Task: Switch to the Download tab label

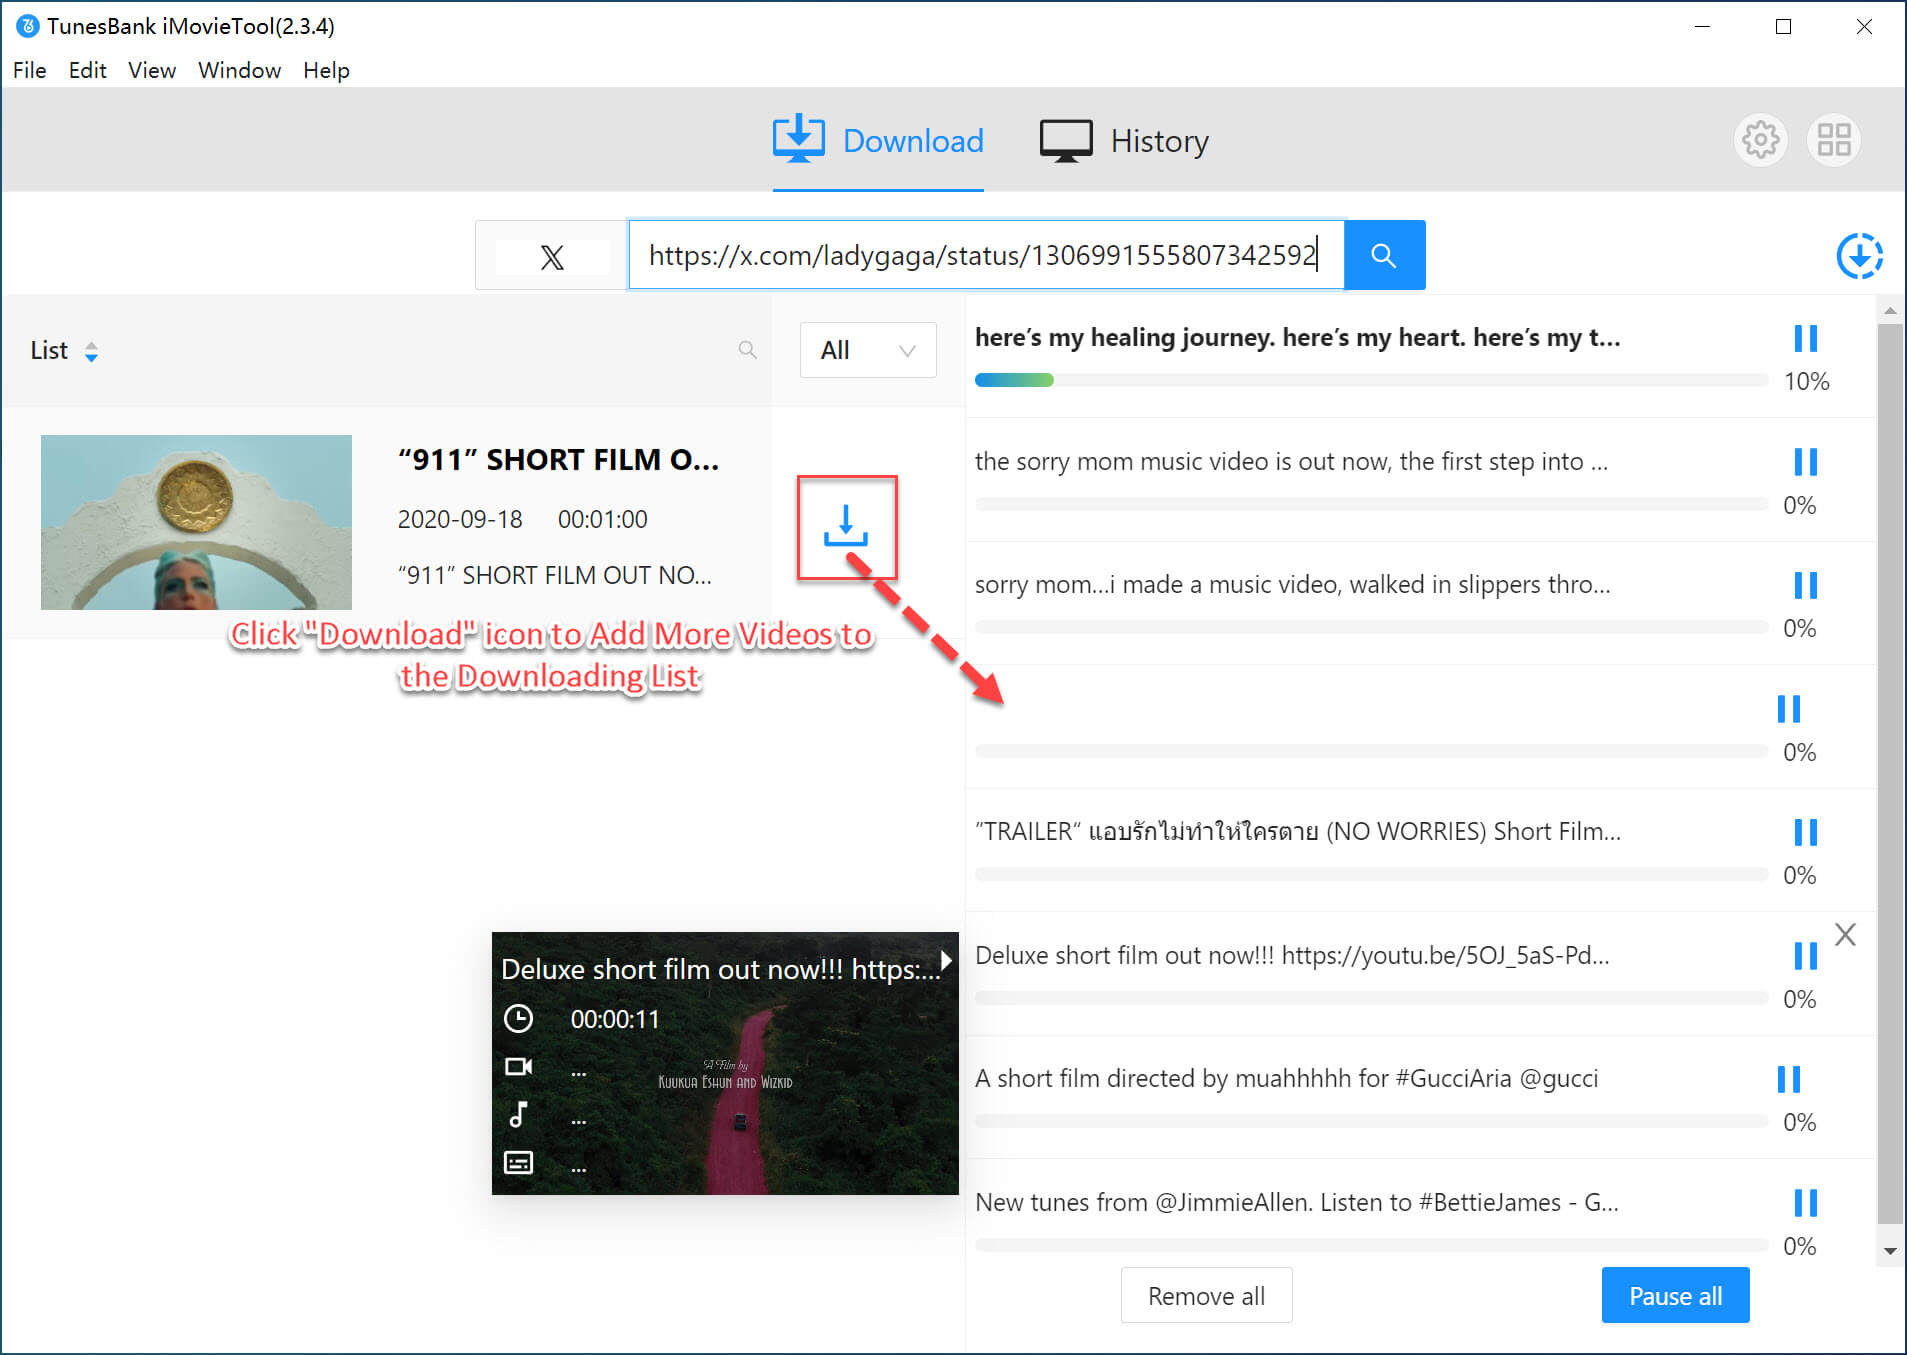Action: [913, 141]
